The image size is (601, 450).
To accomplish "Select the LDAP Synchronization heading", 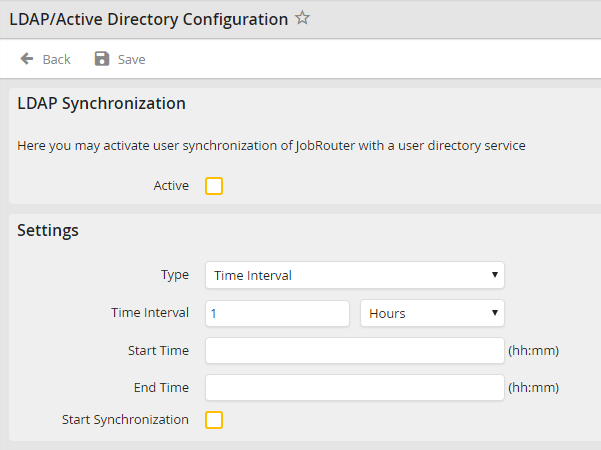I will pyautogui.click(x=102, y=104).
